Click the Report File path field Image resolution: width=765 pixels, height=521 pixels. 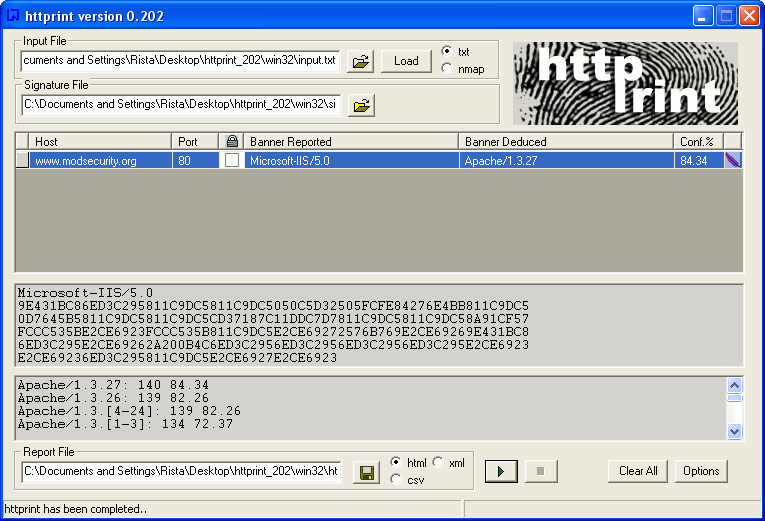coord(181,471)
